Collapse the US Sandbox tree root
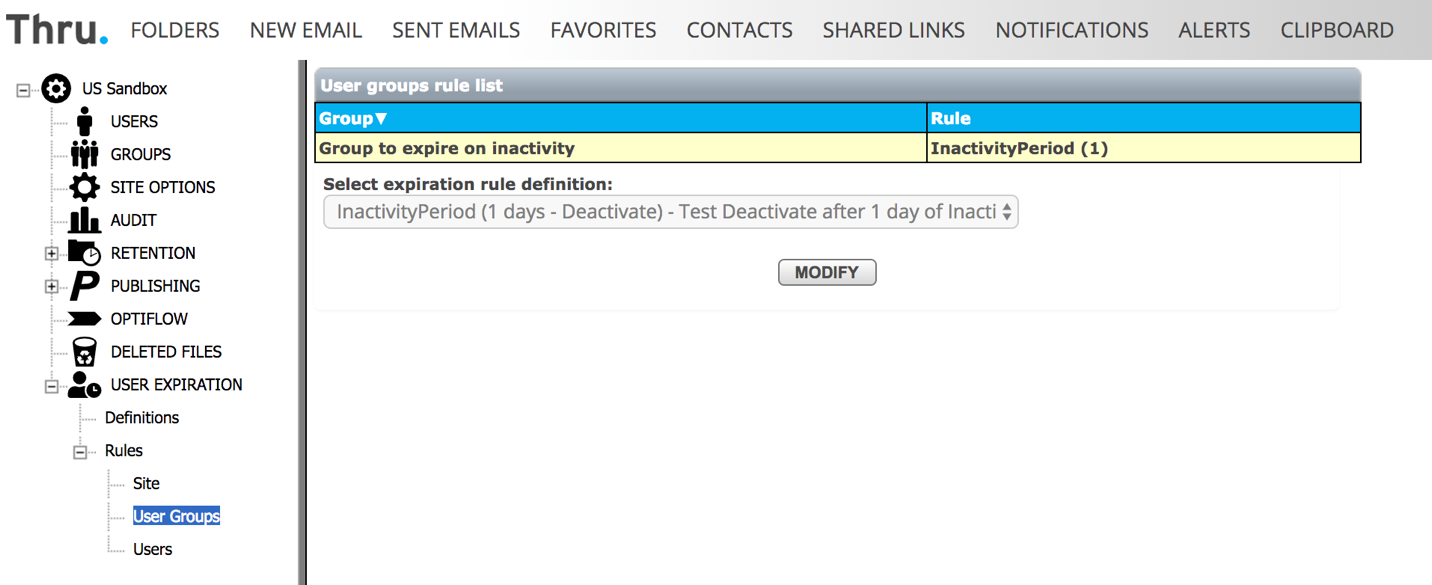1432x585 pixels. tap(24, 90)
